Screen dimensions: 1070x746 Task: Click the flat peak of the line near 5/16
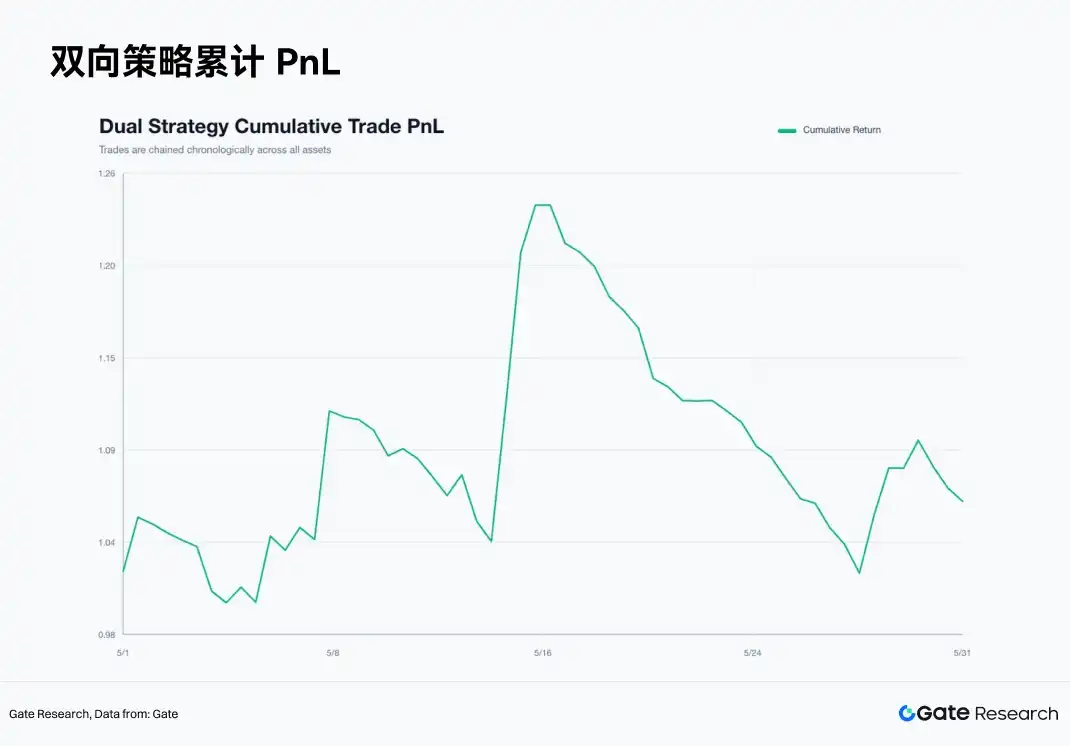543,205
